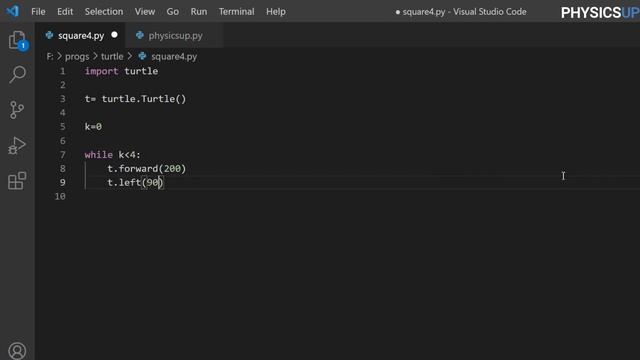640x360 pixels.
Task: Click the 't.left(90)' code line
Action: click(x=135, y=182)
